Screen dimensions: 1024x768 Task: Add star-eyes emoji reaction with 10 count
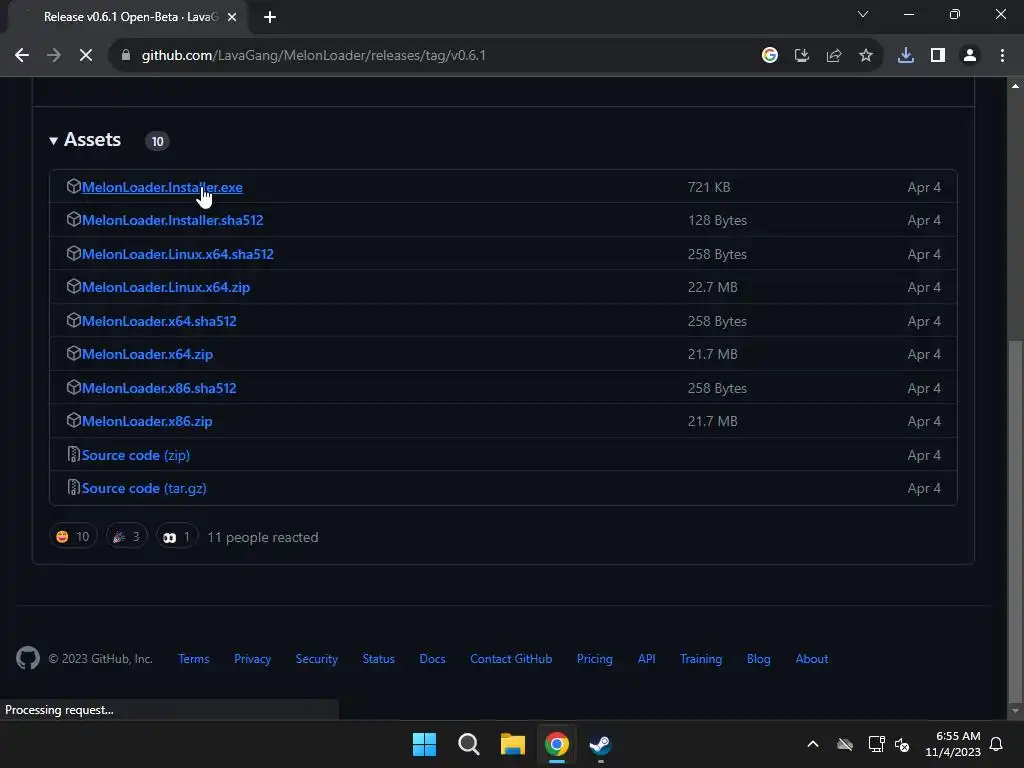coord(73,537)
